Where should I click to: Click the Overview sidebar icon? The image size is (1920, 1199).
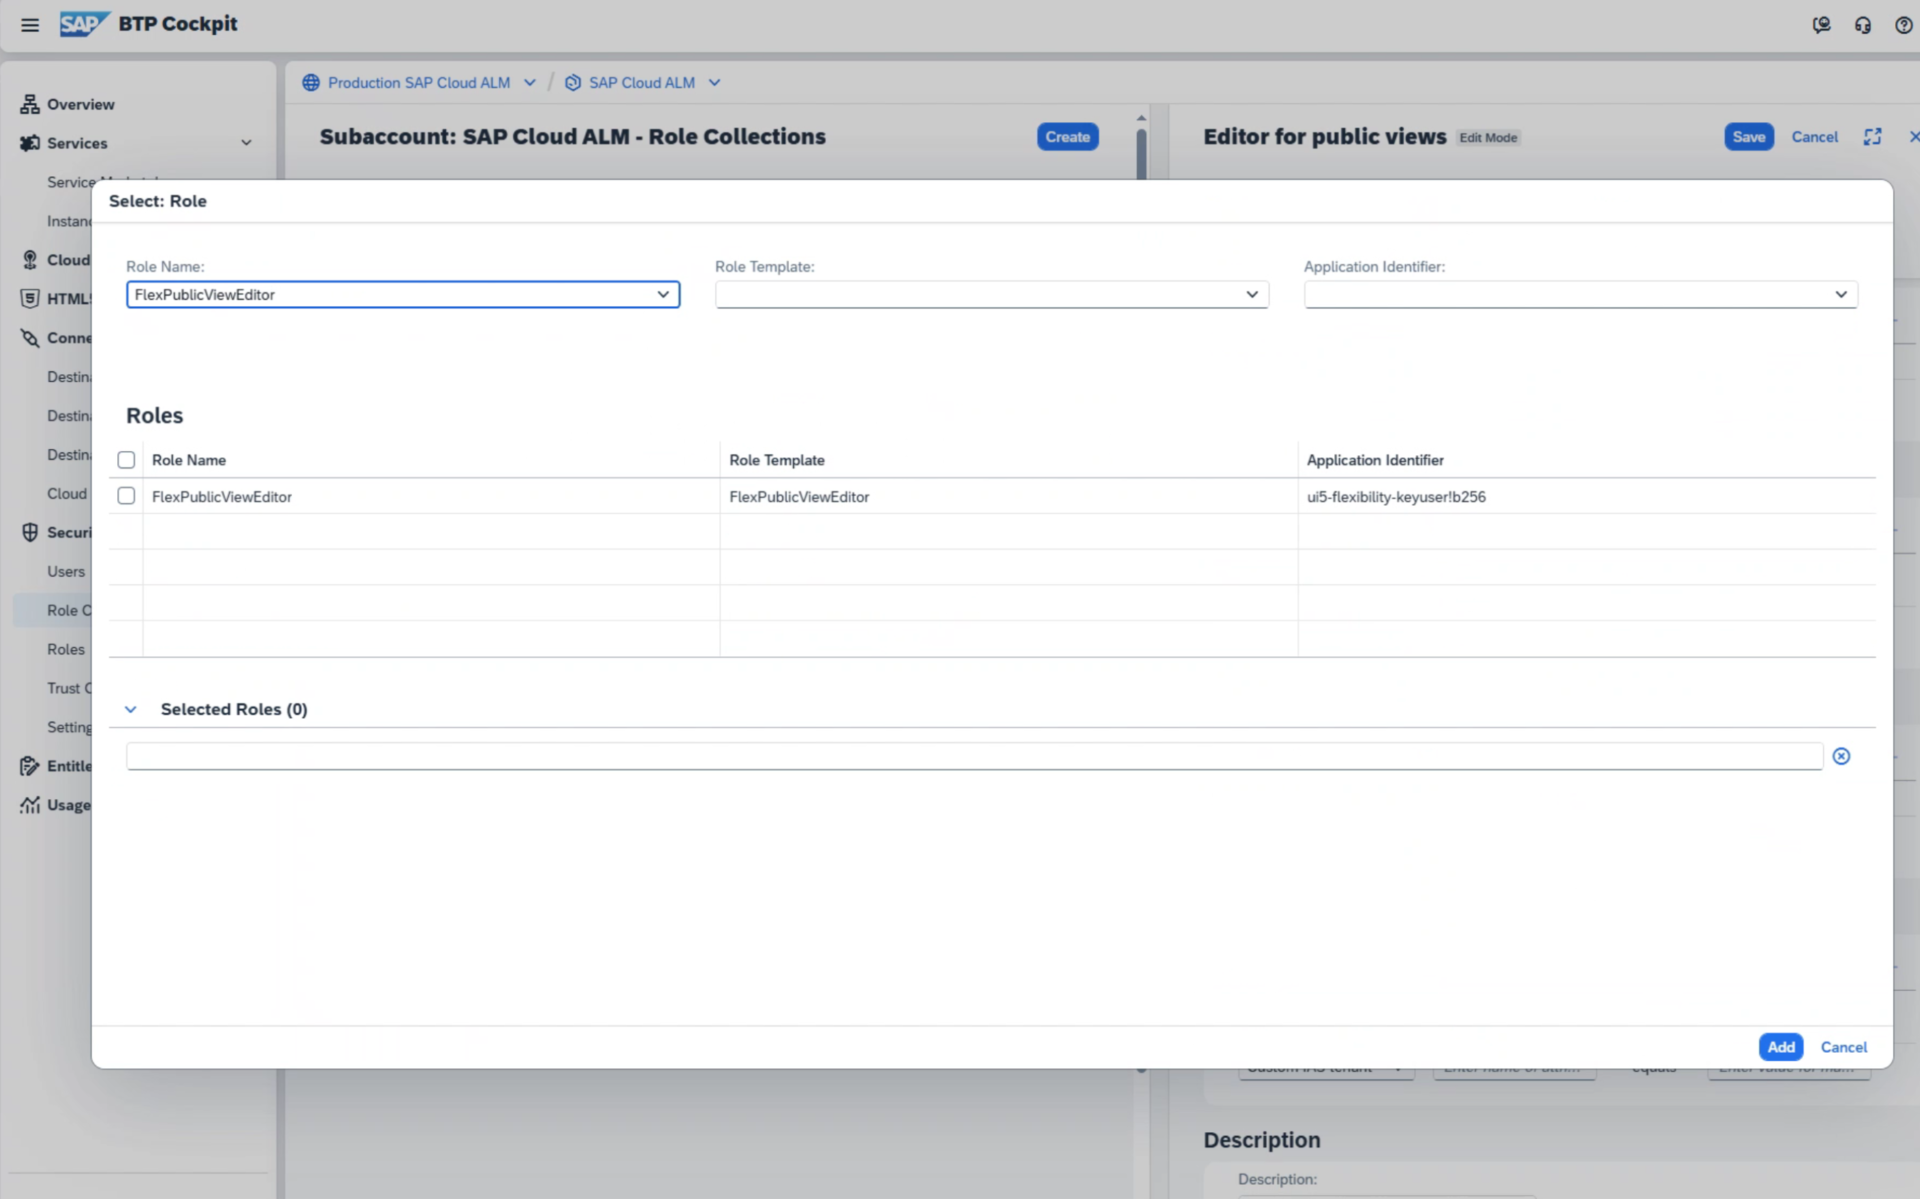click(30, 104)
